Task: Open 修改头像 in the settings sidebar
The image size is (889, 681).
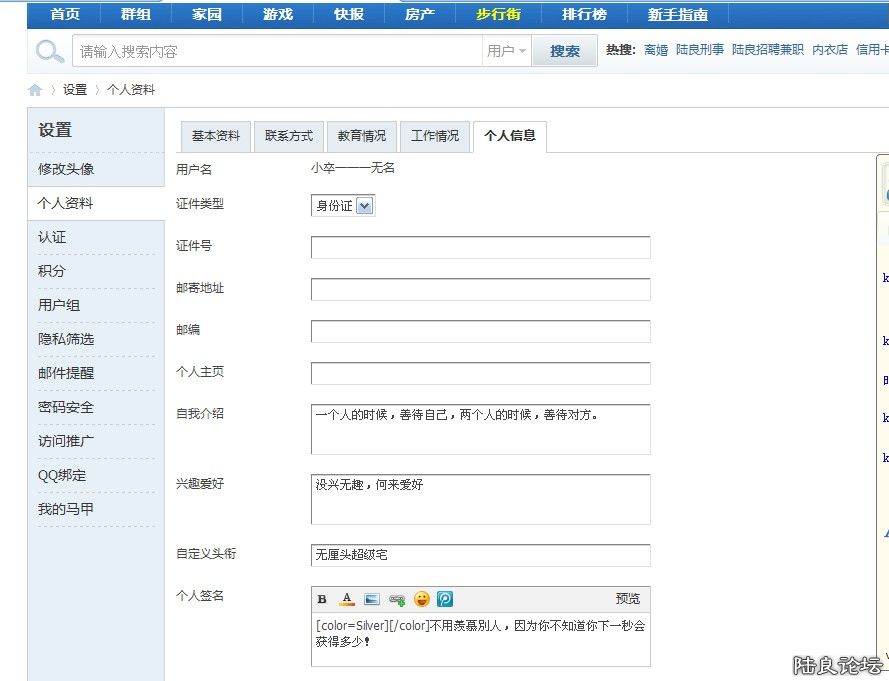Action: click(66, 169)
